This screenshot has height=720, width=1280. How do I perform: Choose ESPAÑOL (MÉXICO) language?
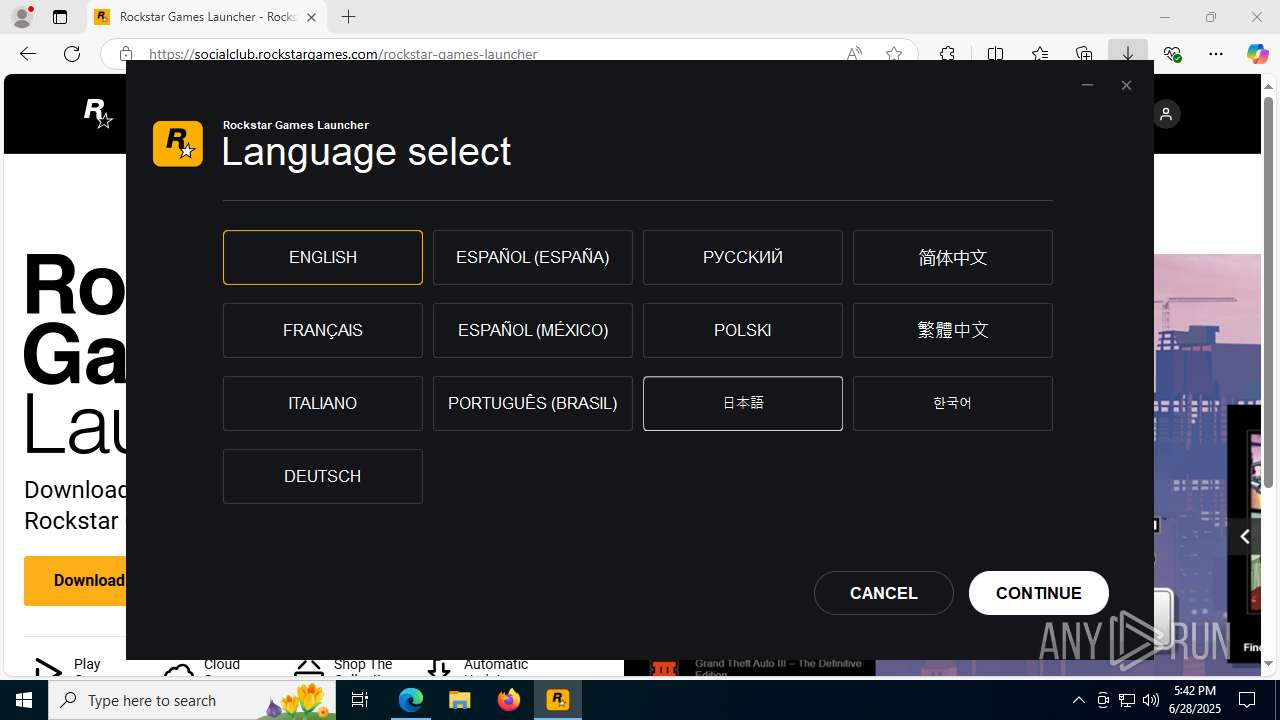533,330
